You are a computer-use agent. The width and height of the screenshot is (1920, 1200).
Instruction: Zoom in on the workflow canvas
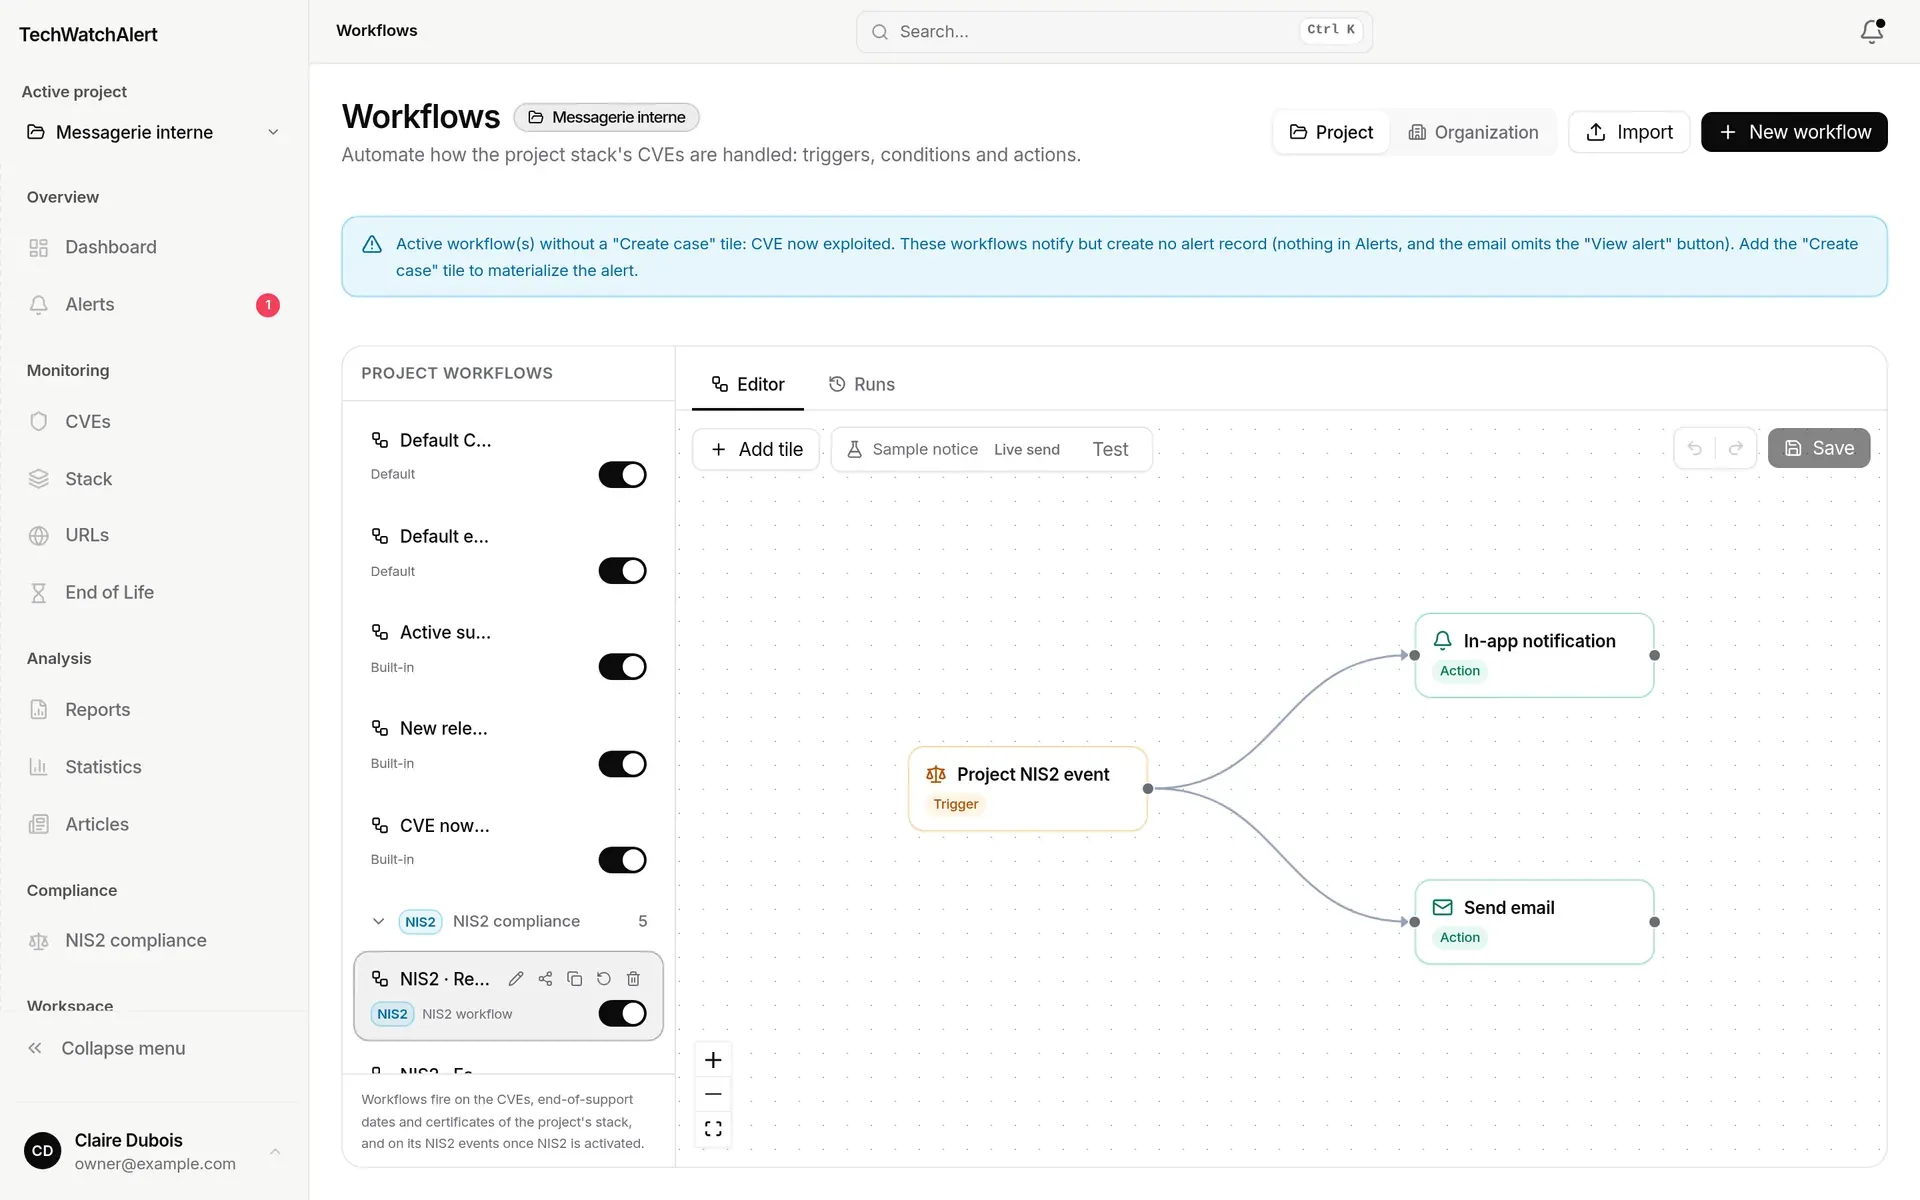(713, 1060)
